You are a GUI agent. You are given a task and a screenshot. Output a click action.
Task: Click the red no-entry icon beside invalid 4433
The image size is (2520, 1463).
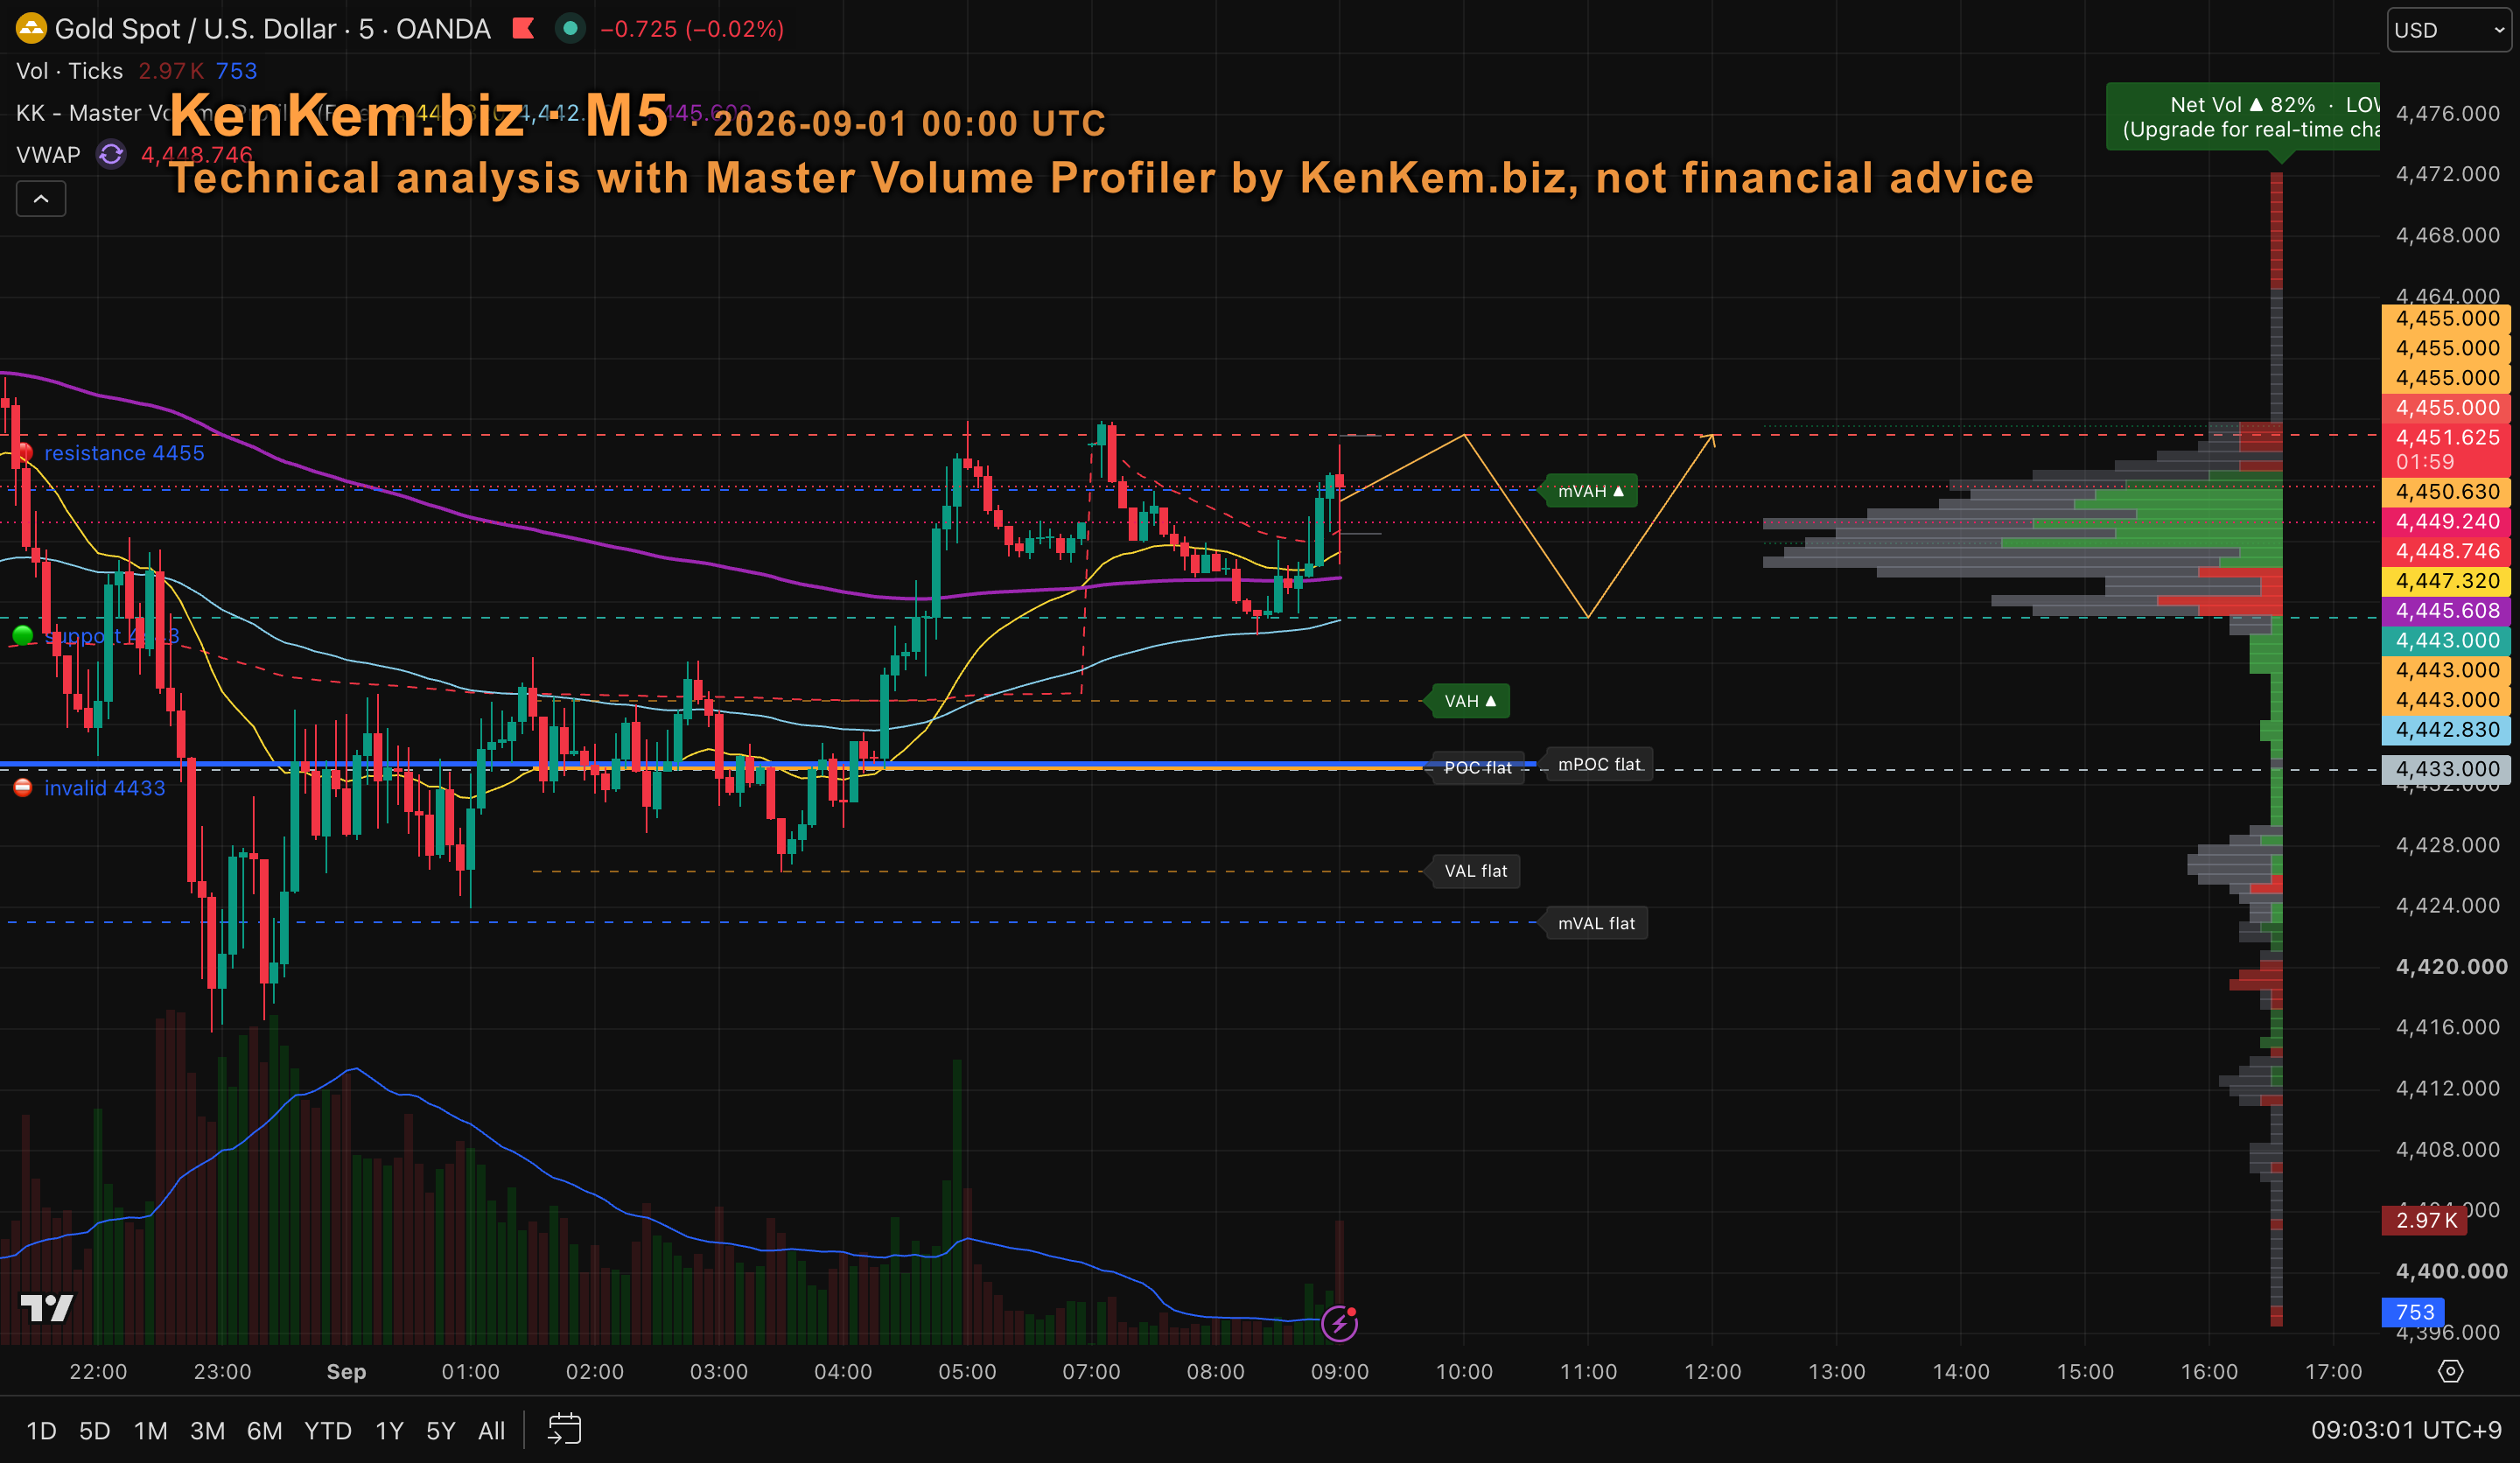coord(23,788)
